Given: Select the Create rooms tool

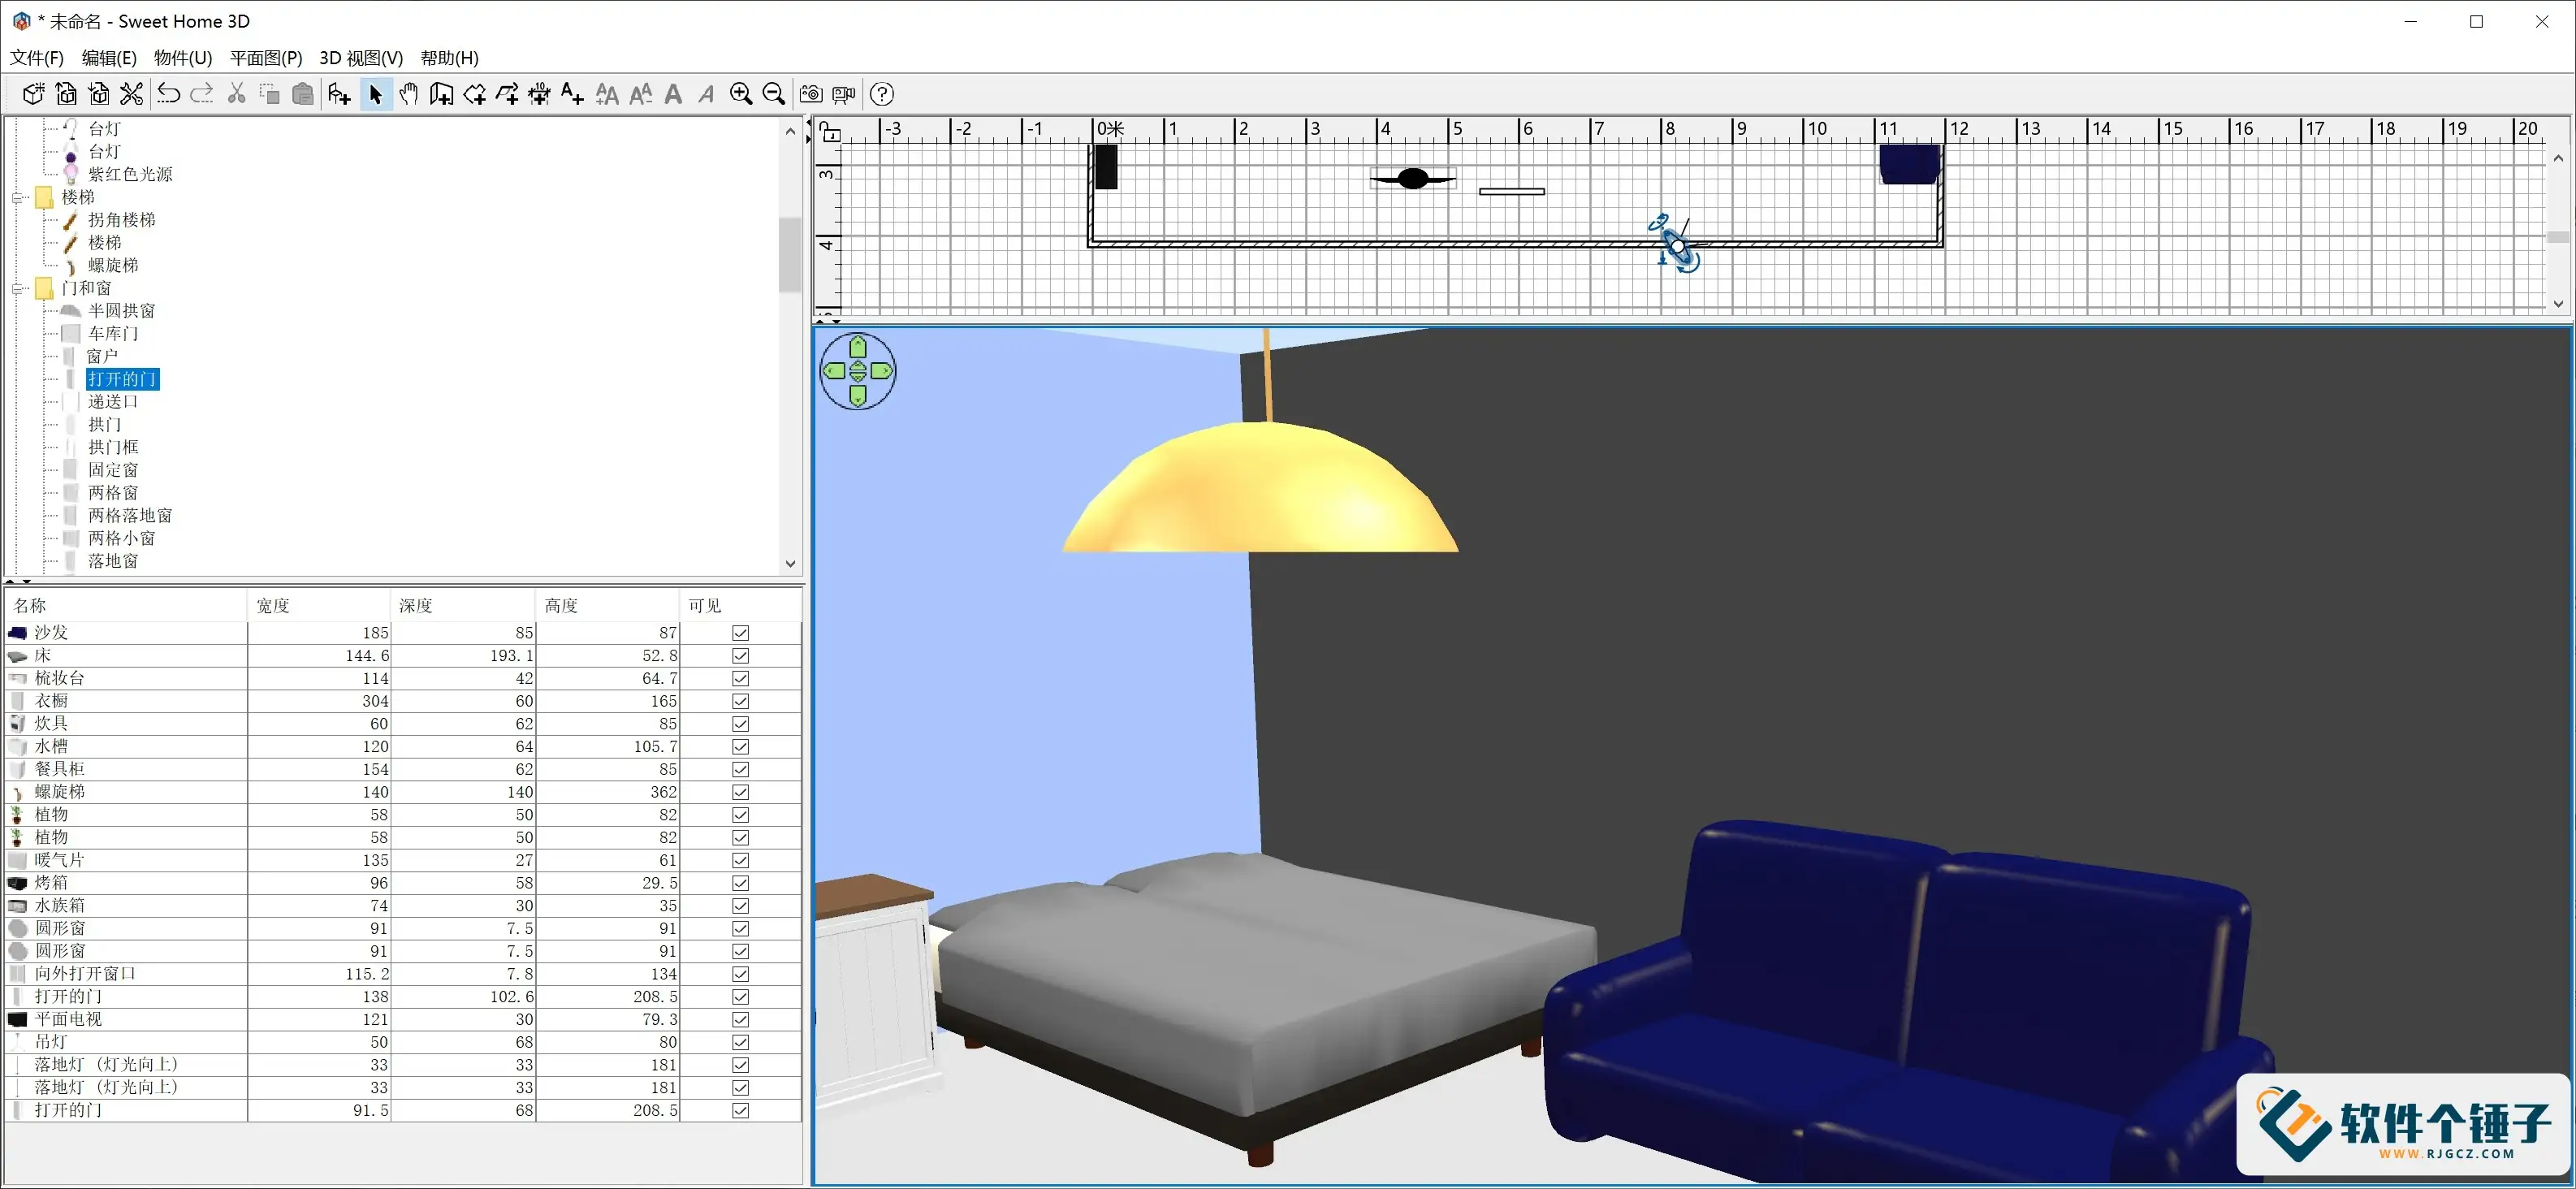Looking at the screenshot, I should 474,94.
